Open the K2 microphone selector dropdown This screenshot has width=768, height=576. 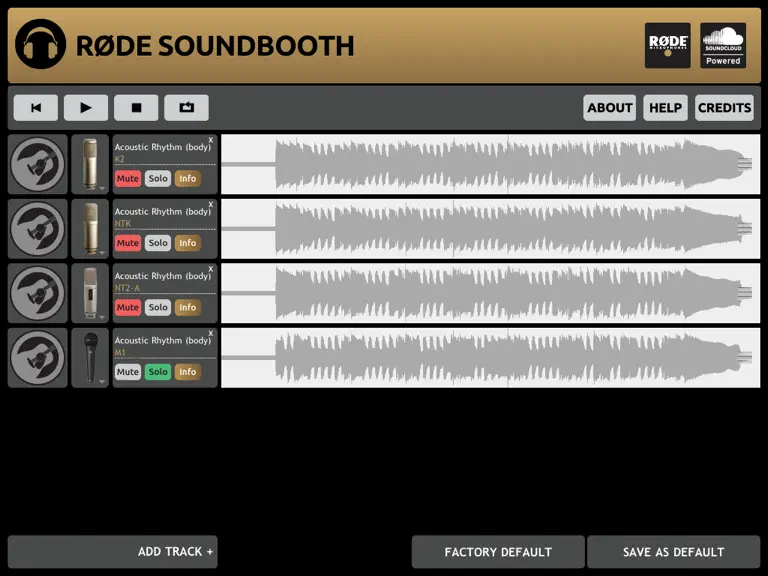[x=90, y=164]
